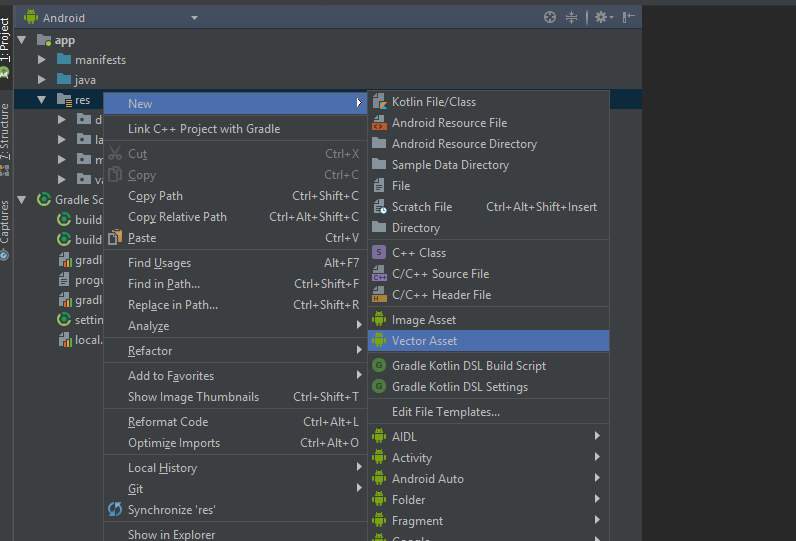
Task: Click the collapse all icon in Project toolbar
Action: click(572, 17)
